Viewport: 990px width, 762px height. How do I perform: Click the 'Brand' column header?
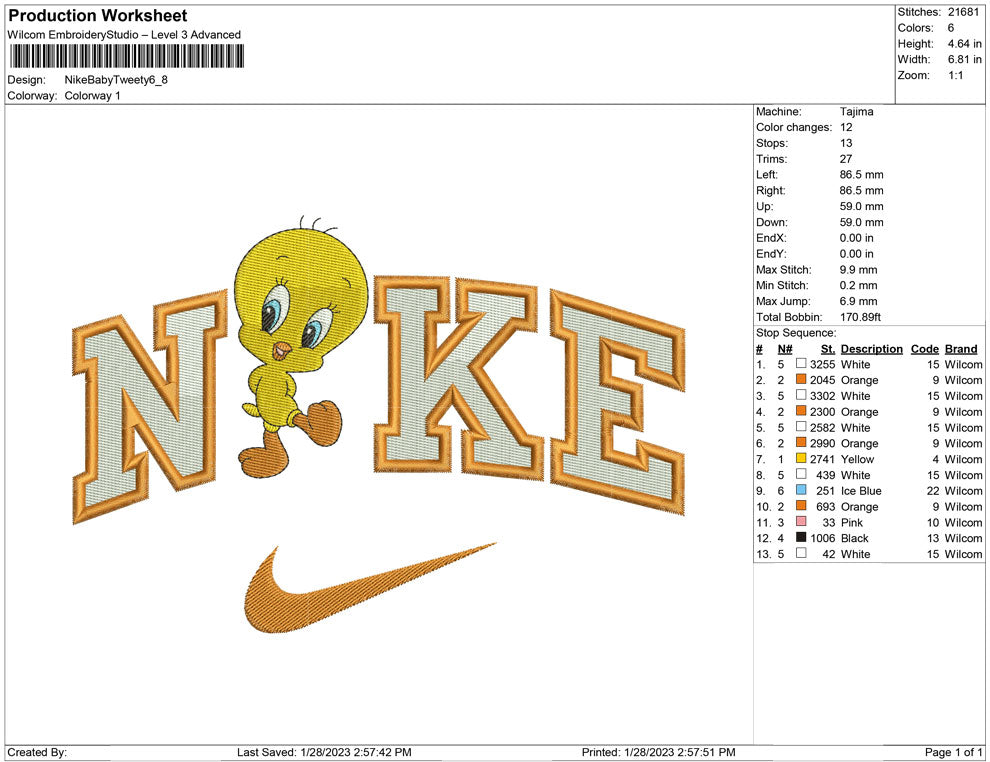coord(960,348)
